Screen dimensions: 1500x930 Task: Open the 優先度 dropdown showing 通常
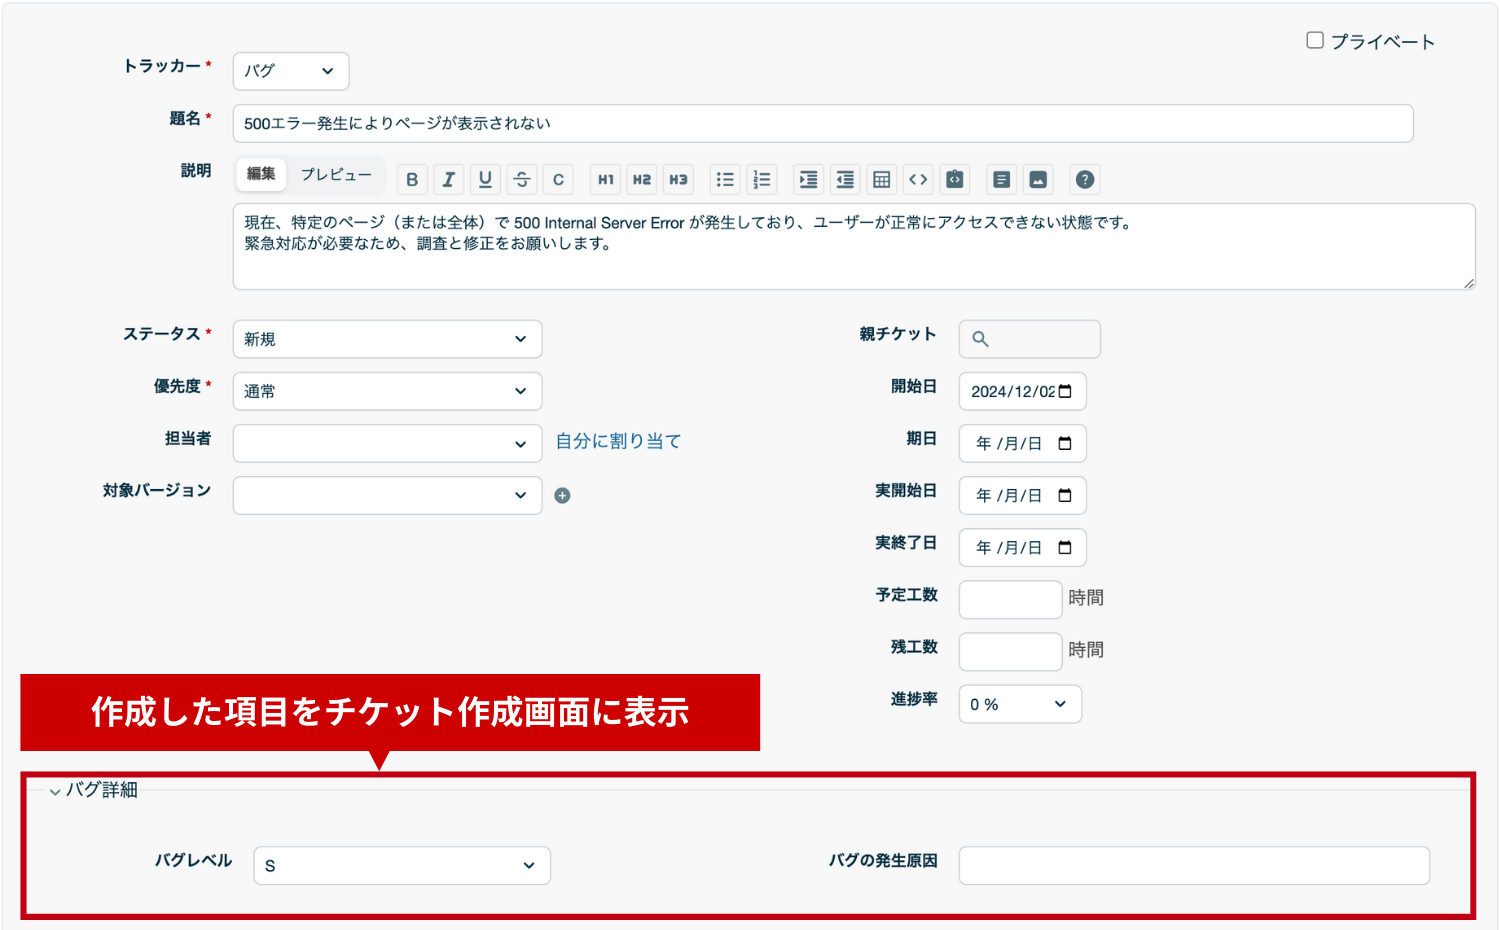[x=387, y=391]
